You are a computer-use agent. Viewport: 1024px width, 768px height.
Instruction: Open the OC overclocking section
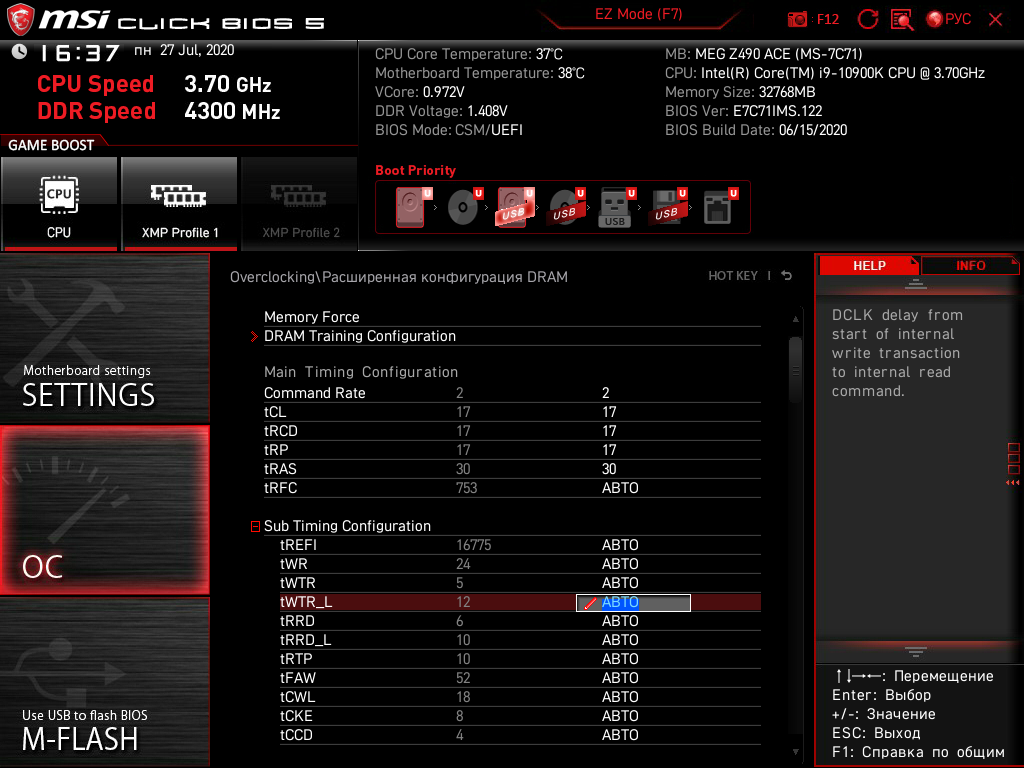click(104, 510)
